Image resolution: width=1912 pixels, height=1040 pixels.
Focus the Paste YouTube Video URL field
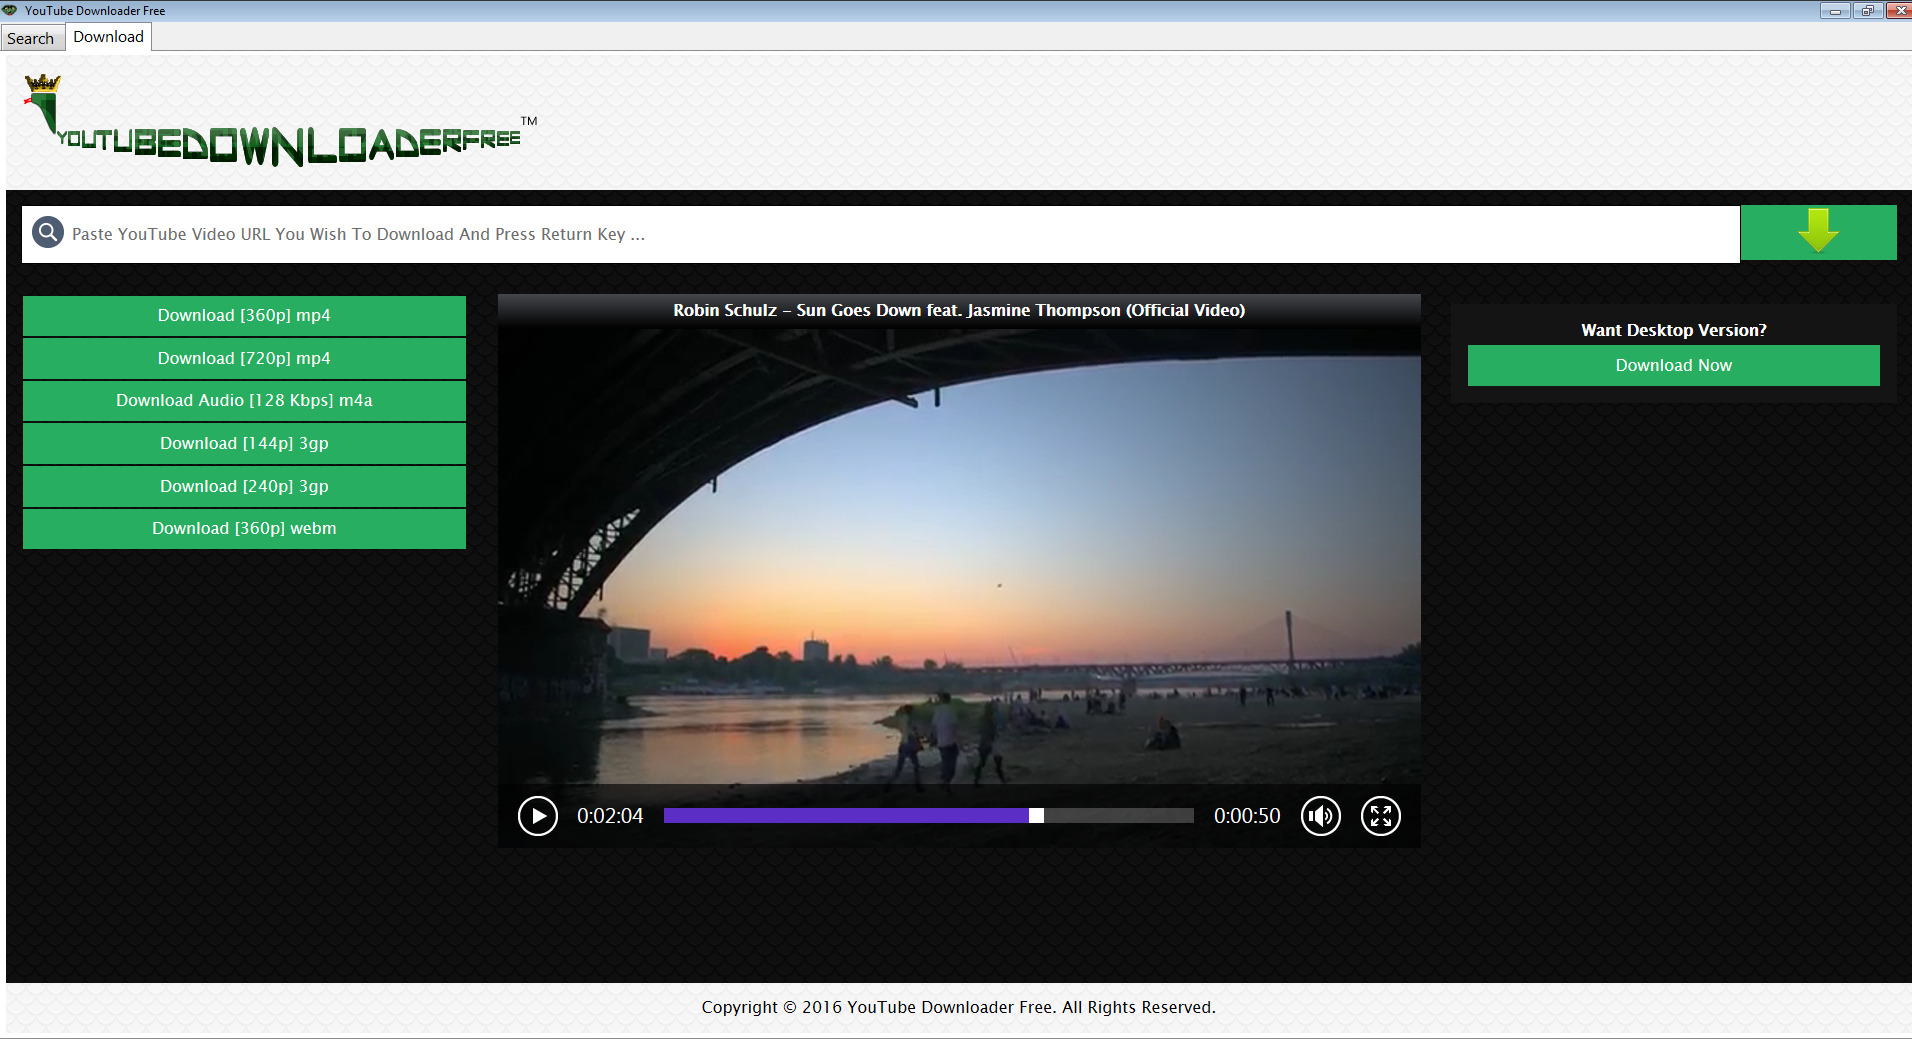point(880,234)
